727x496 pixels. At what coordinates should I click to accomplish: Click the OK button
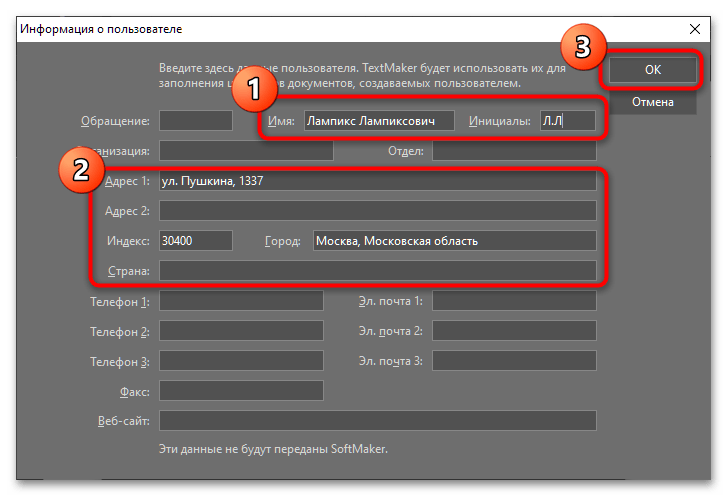point(652,69)
